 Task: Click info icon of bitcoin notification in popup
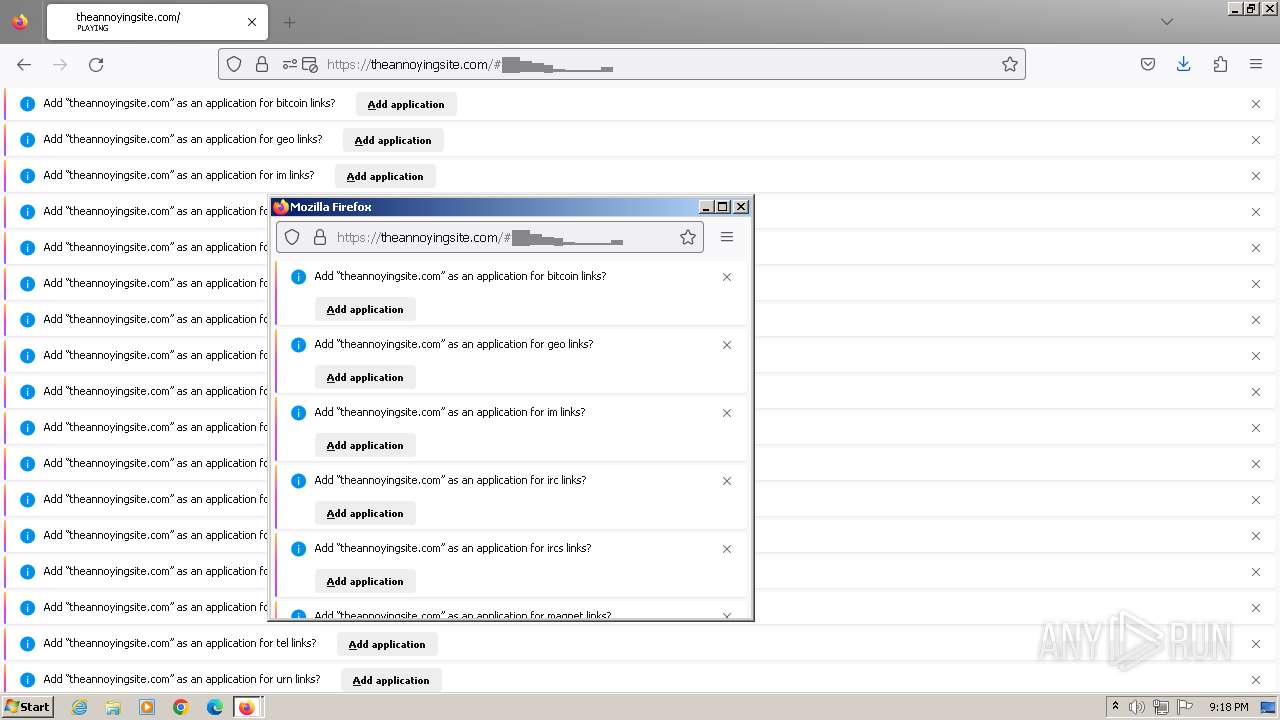click(x=298, y=277)
